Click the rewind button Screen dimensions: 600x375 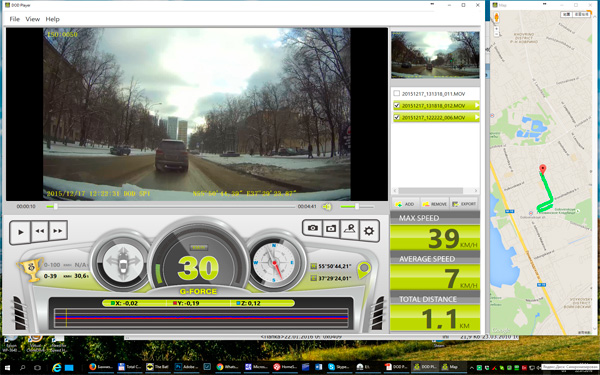click(x=40, y=231)
